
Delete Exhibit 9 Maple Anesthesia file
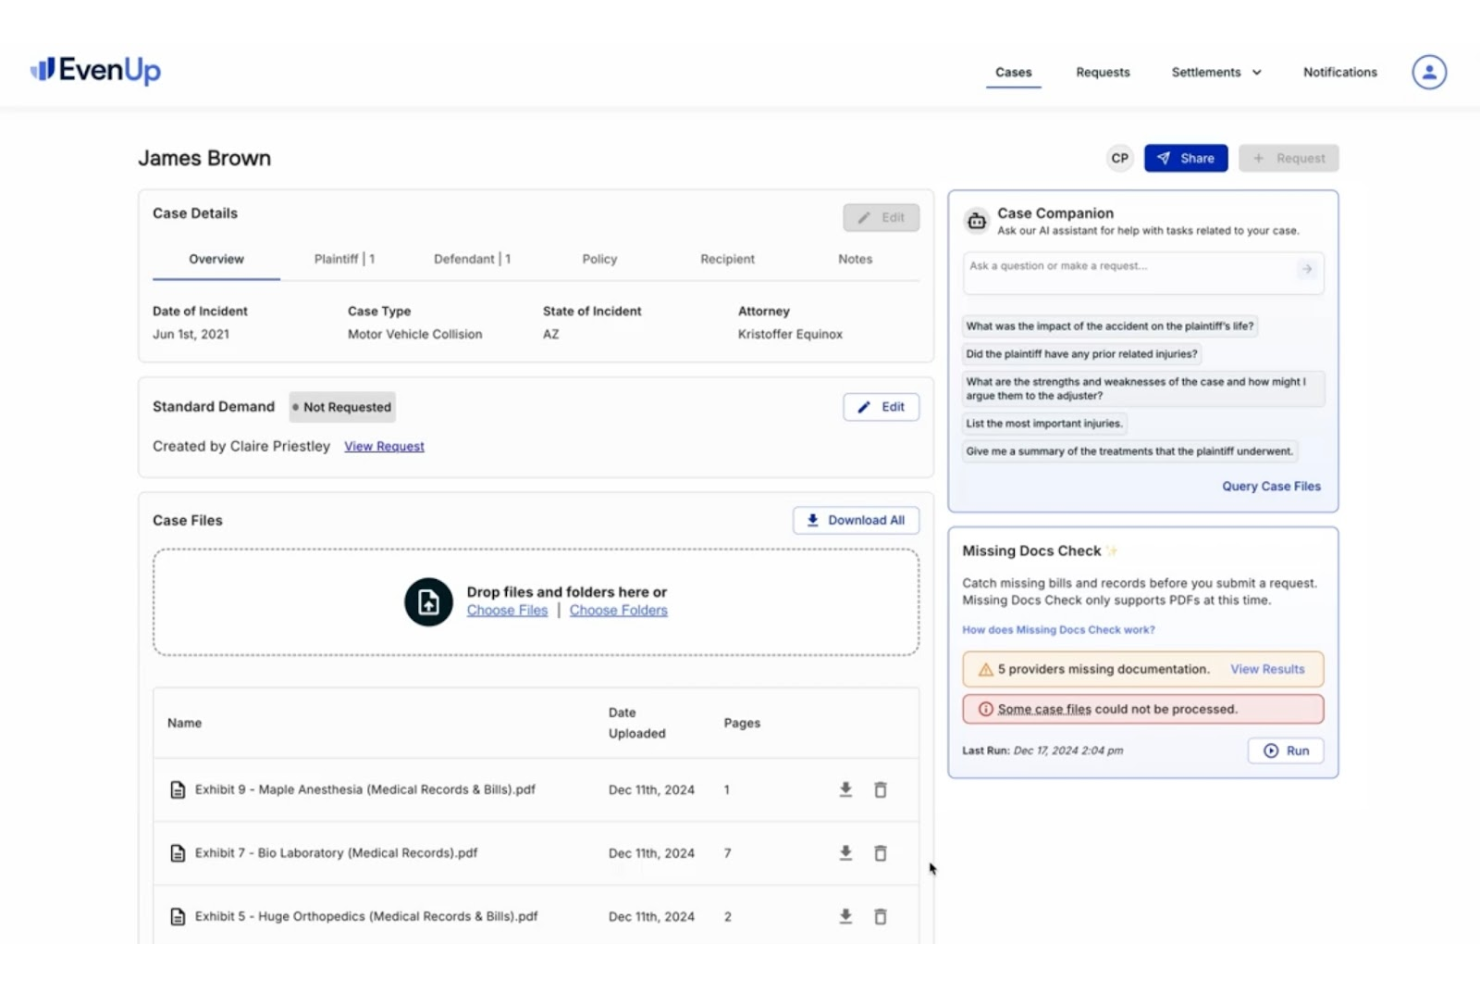tap(881, 790)
